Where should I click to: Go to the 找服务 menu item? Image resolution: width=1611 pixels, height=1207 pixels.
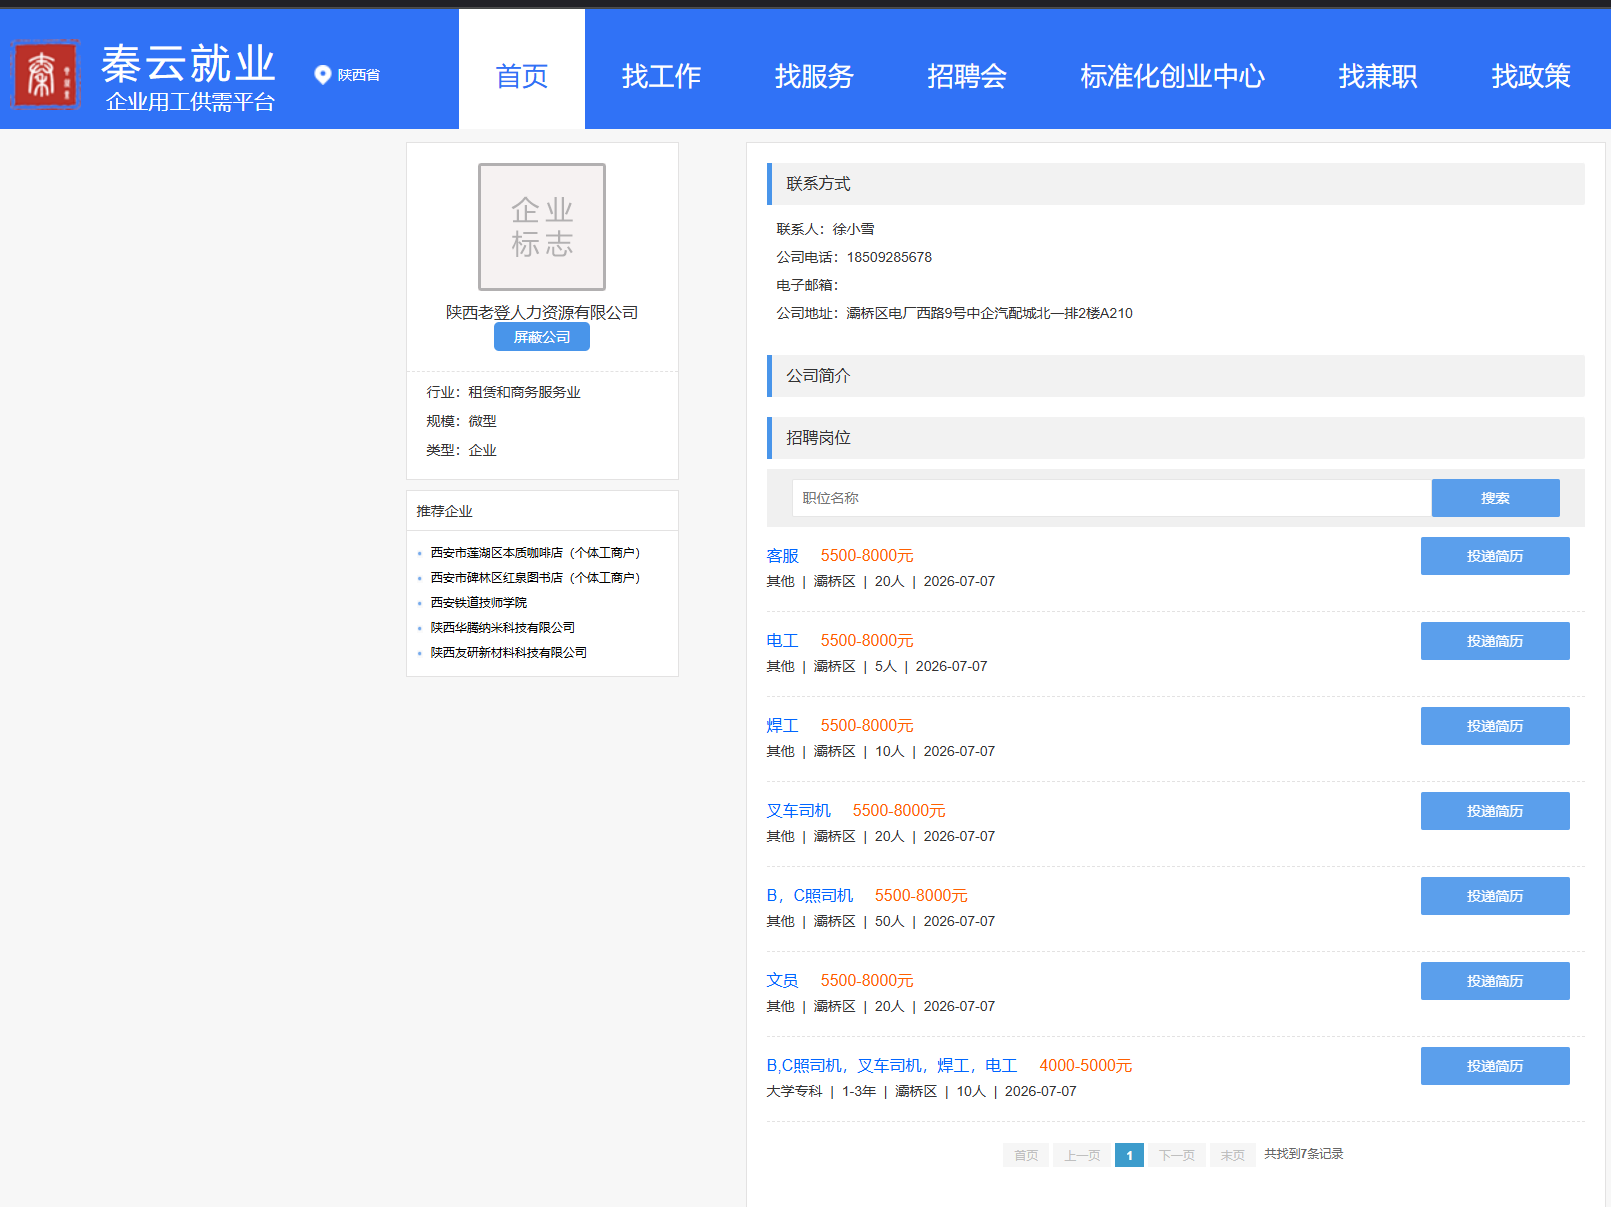814,76
